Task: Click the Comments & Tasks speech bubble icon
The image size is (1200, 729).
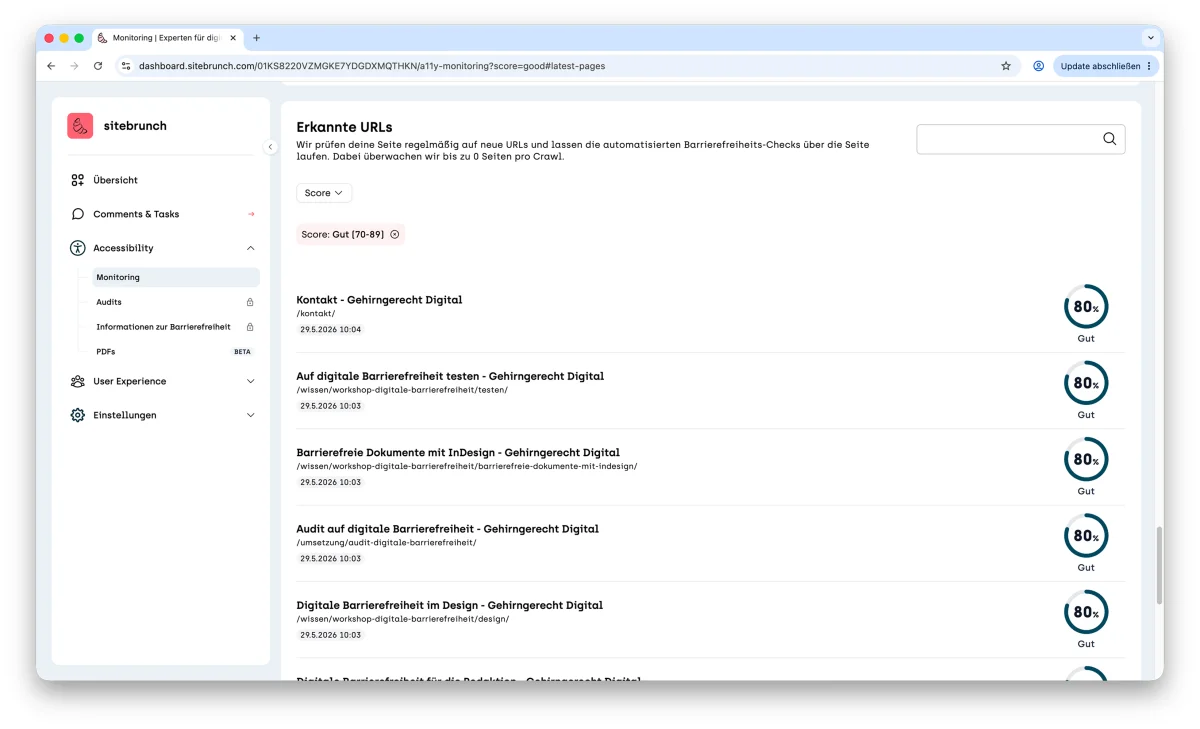Action: [x=78, y=214]
